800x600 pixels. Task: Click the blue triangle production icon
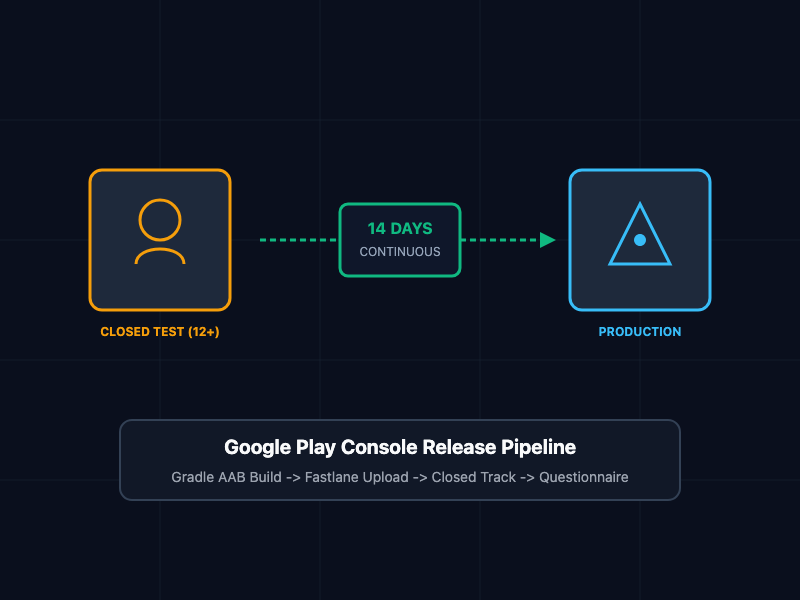[x=640, y=234]
